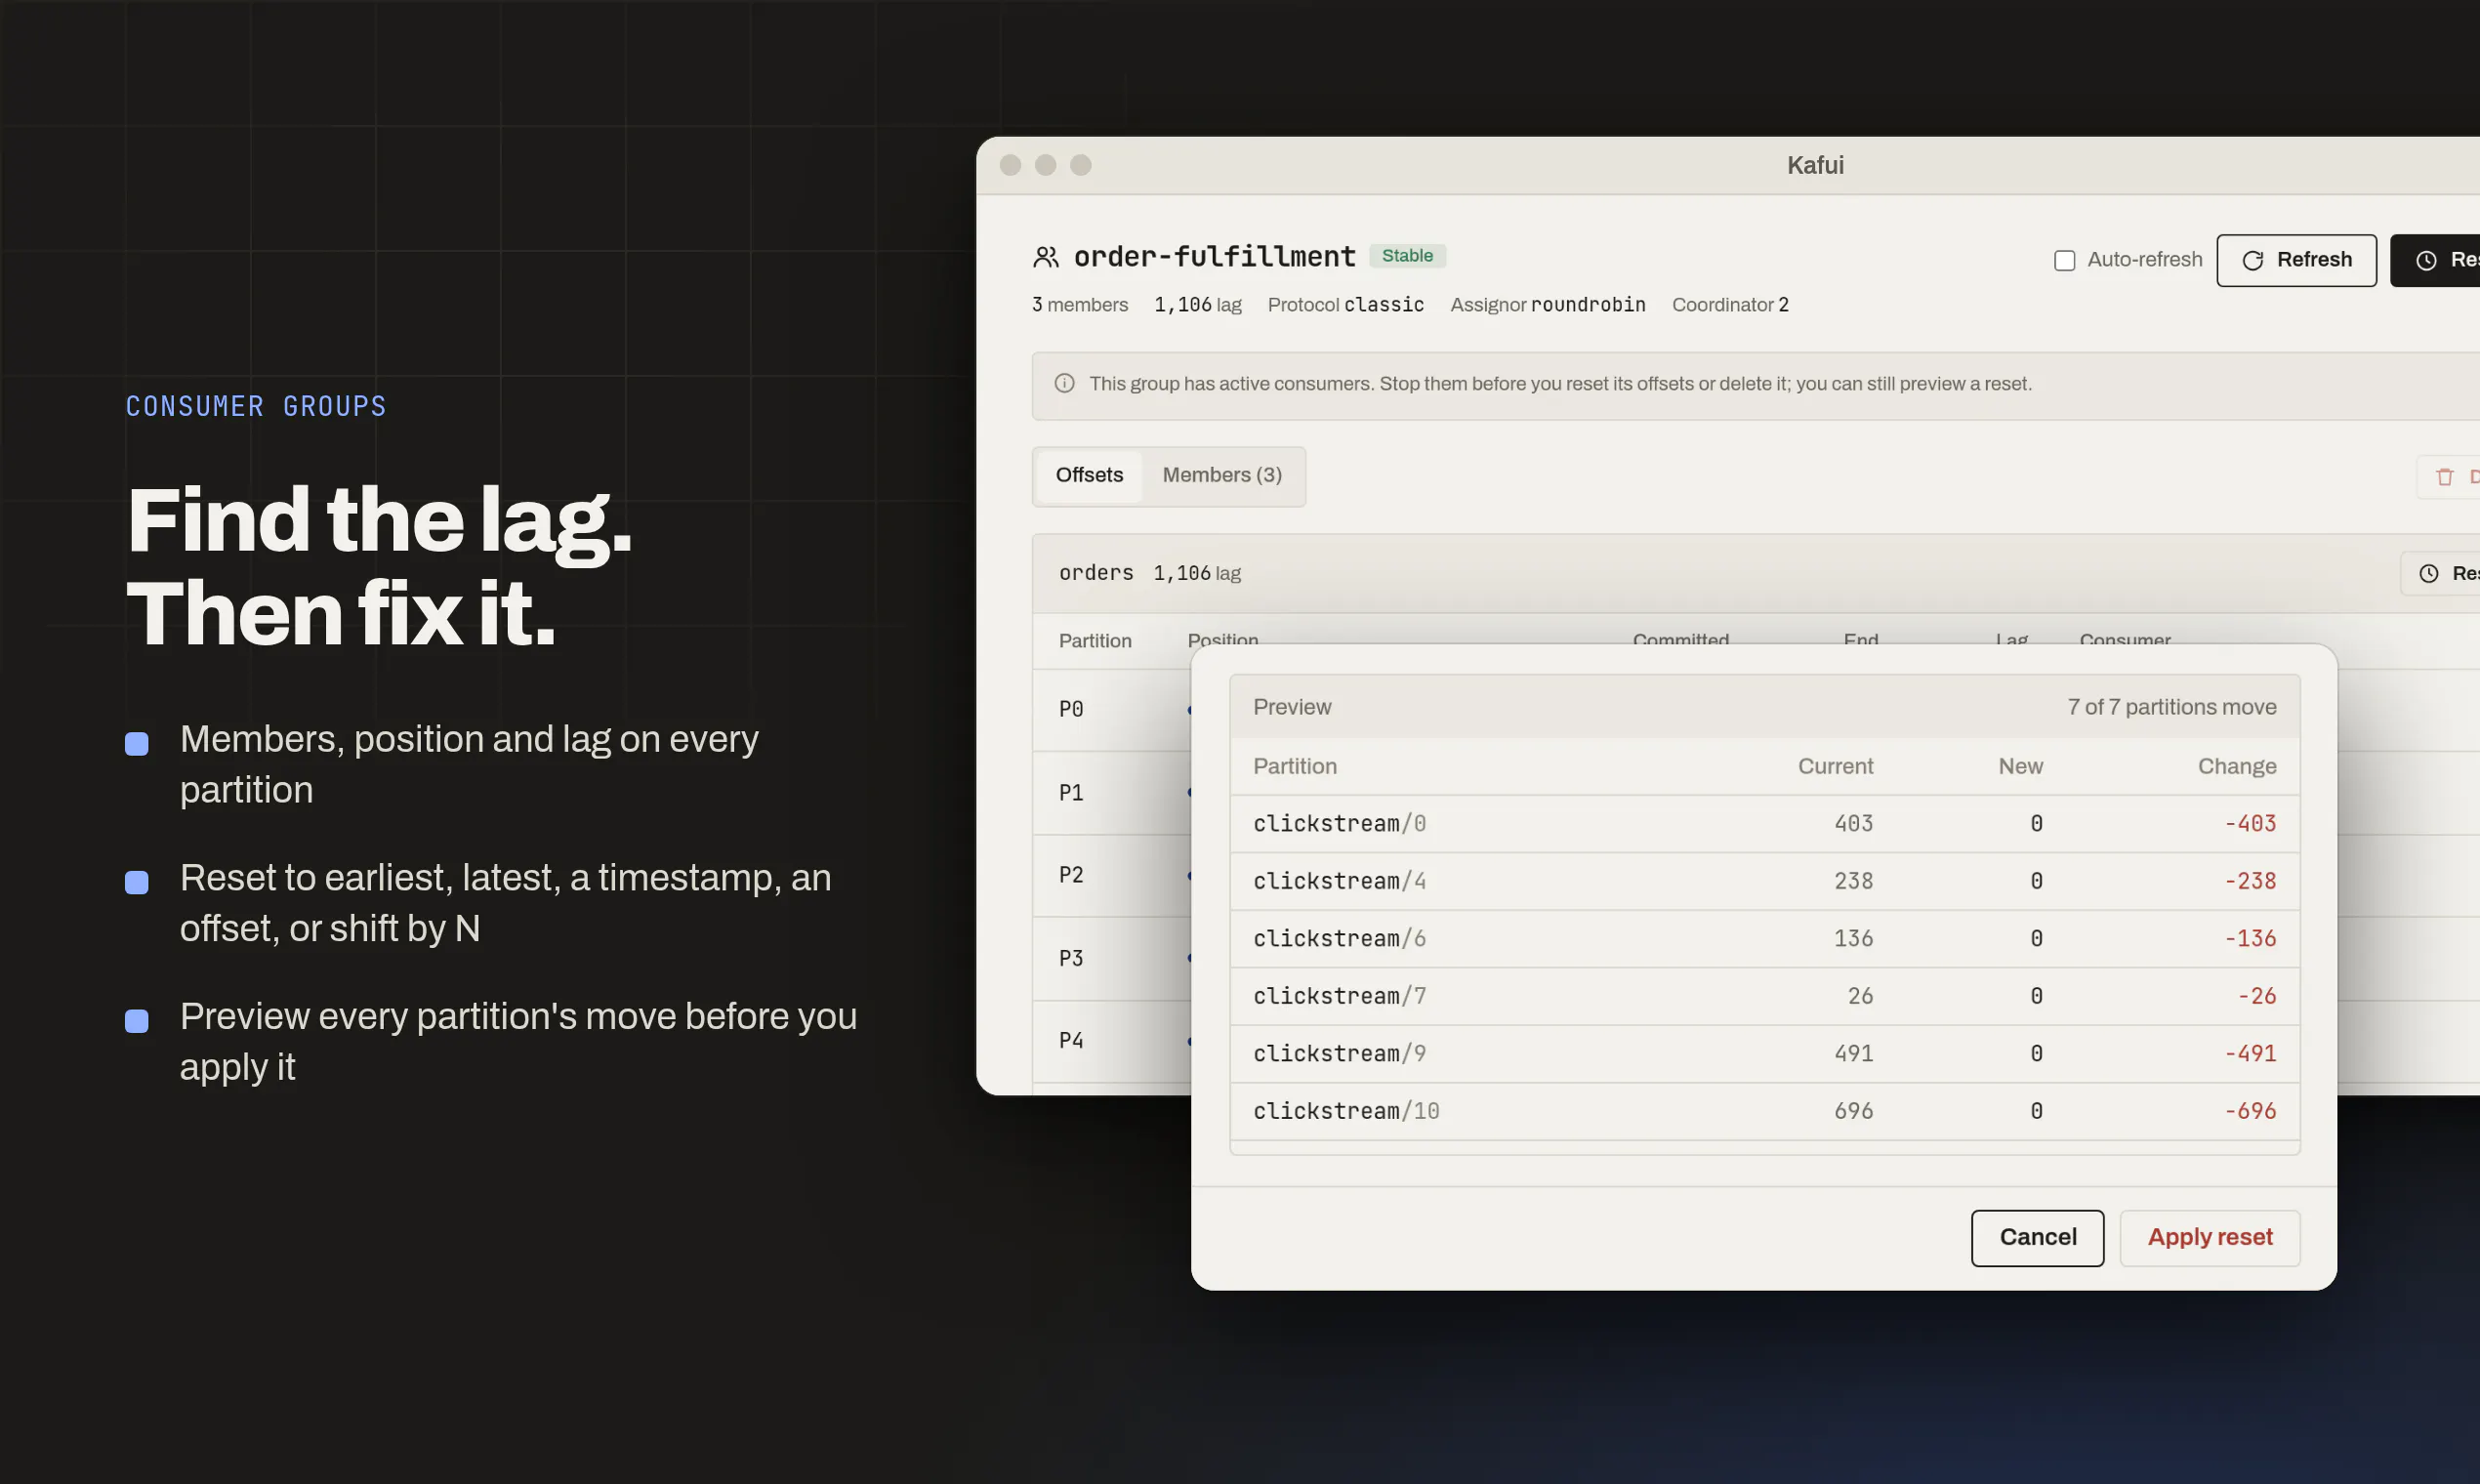The height and width of the screenshot is (1484, 2480).
Task: Click the clickstream/4 row in preview
Action: click(1764, 882)
